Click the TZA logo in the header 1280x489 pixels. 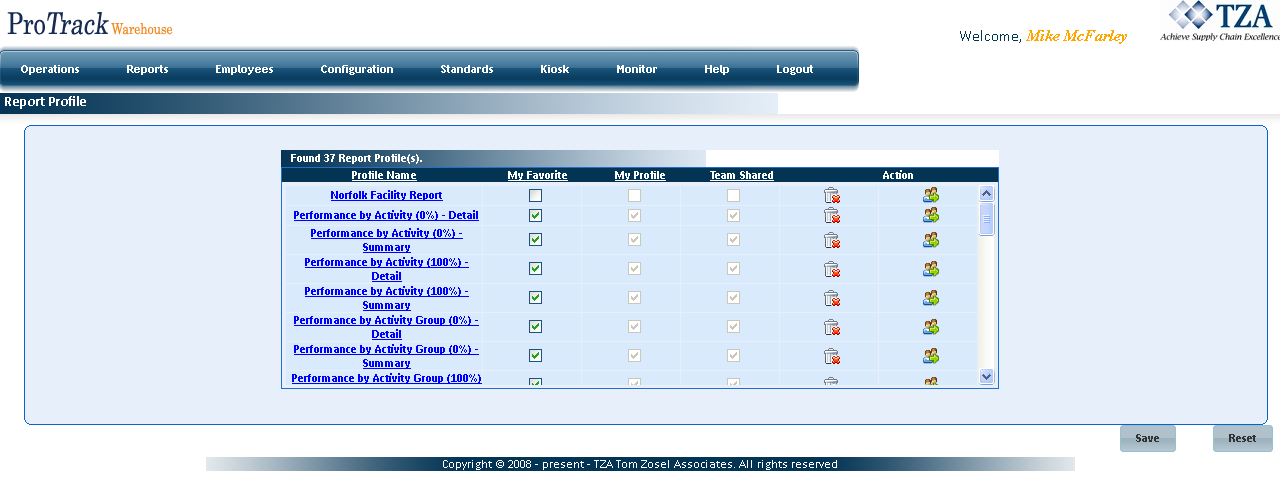(x=1219, y=22)
